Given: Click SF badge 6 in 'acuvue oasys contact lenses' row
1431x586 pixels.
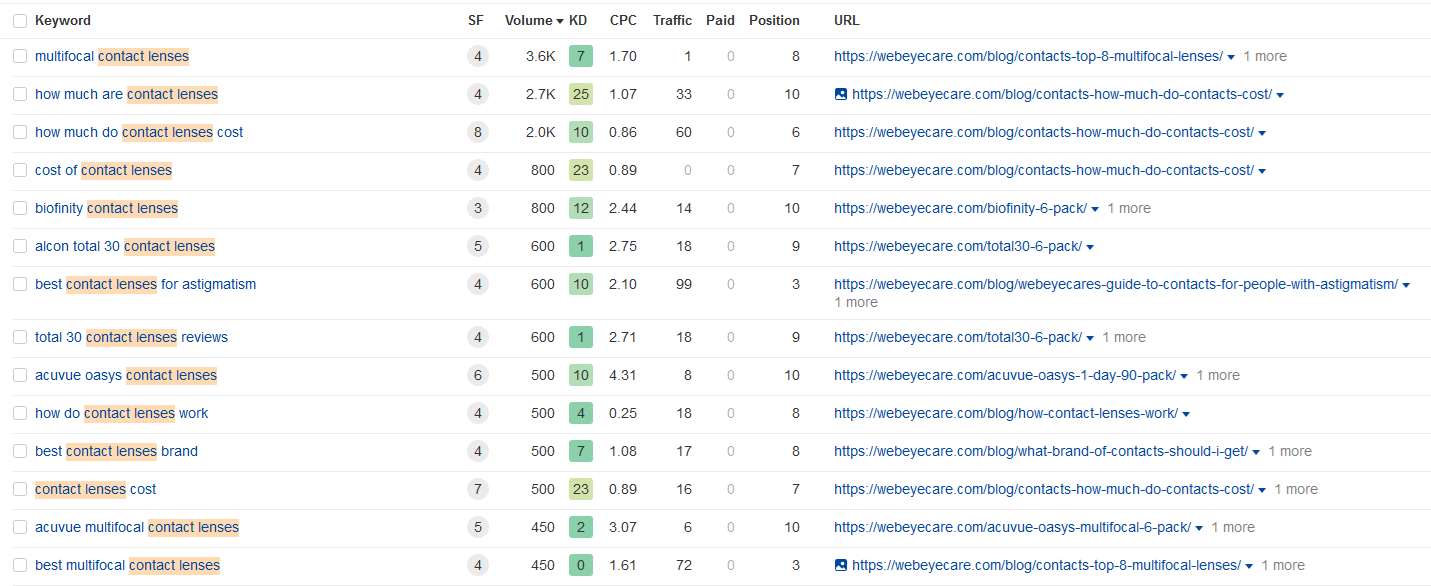Looking at the screenshot, I should (x=478, y=375).
